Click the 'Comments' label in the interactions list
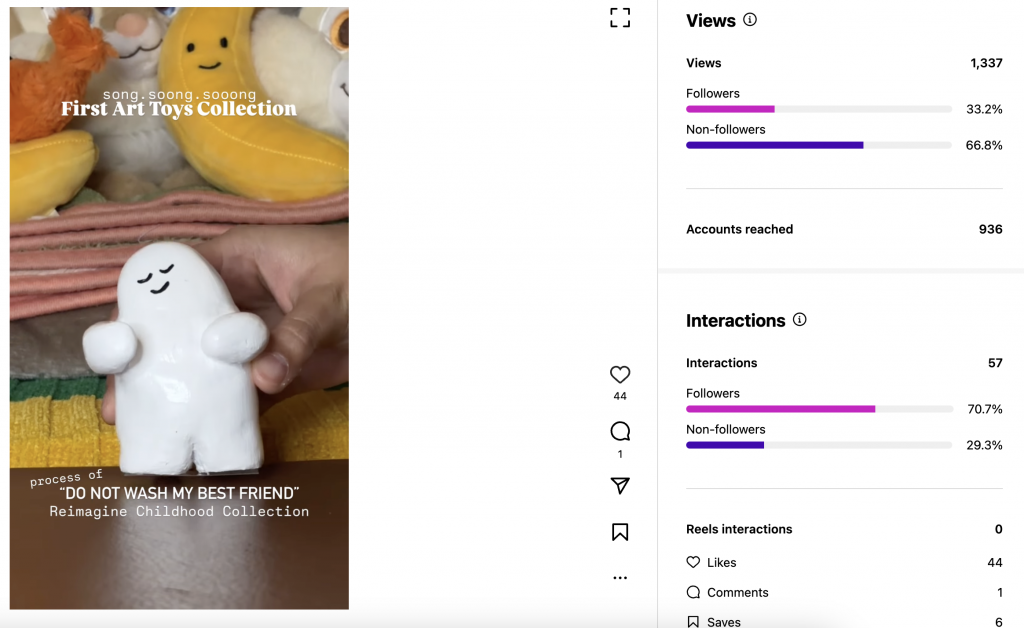Screen dimensions: 1024x628 click(738, 592)
